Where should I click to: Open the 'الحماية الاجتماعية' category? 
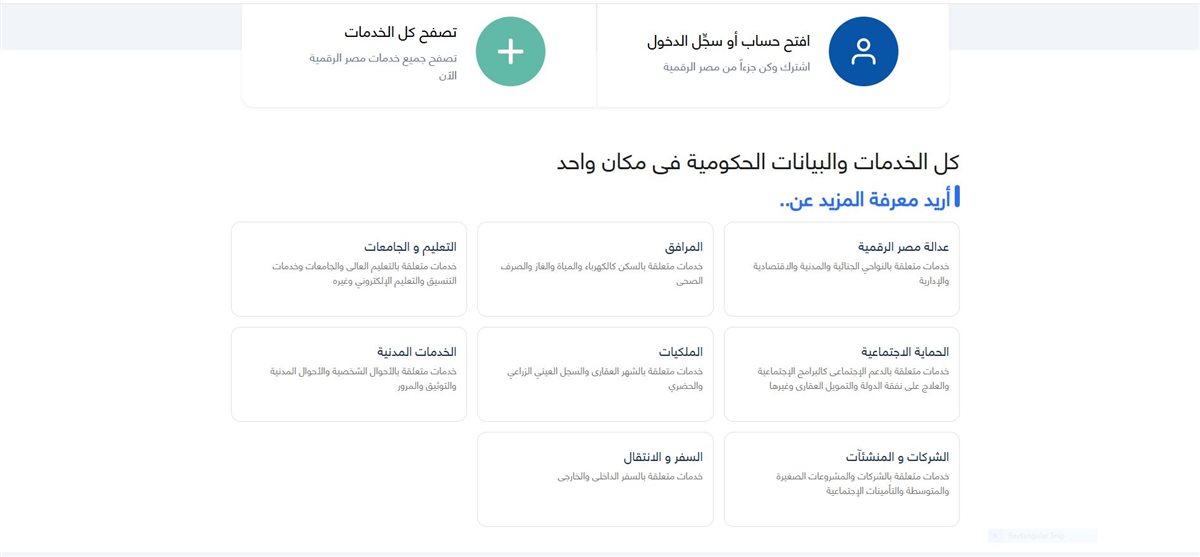pyautogui.click(x=841, y=374)
